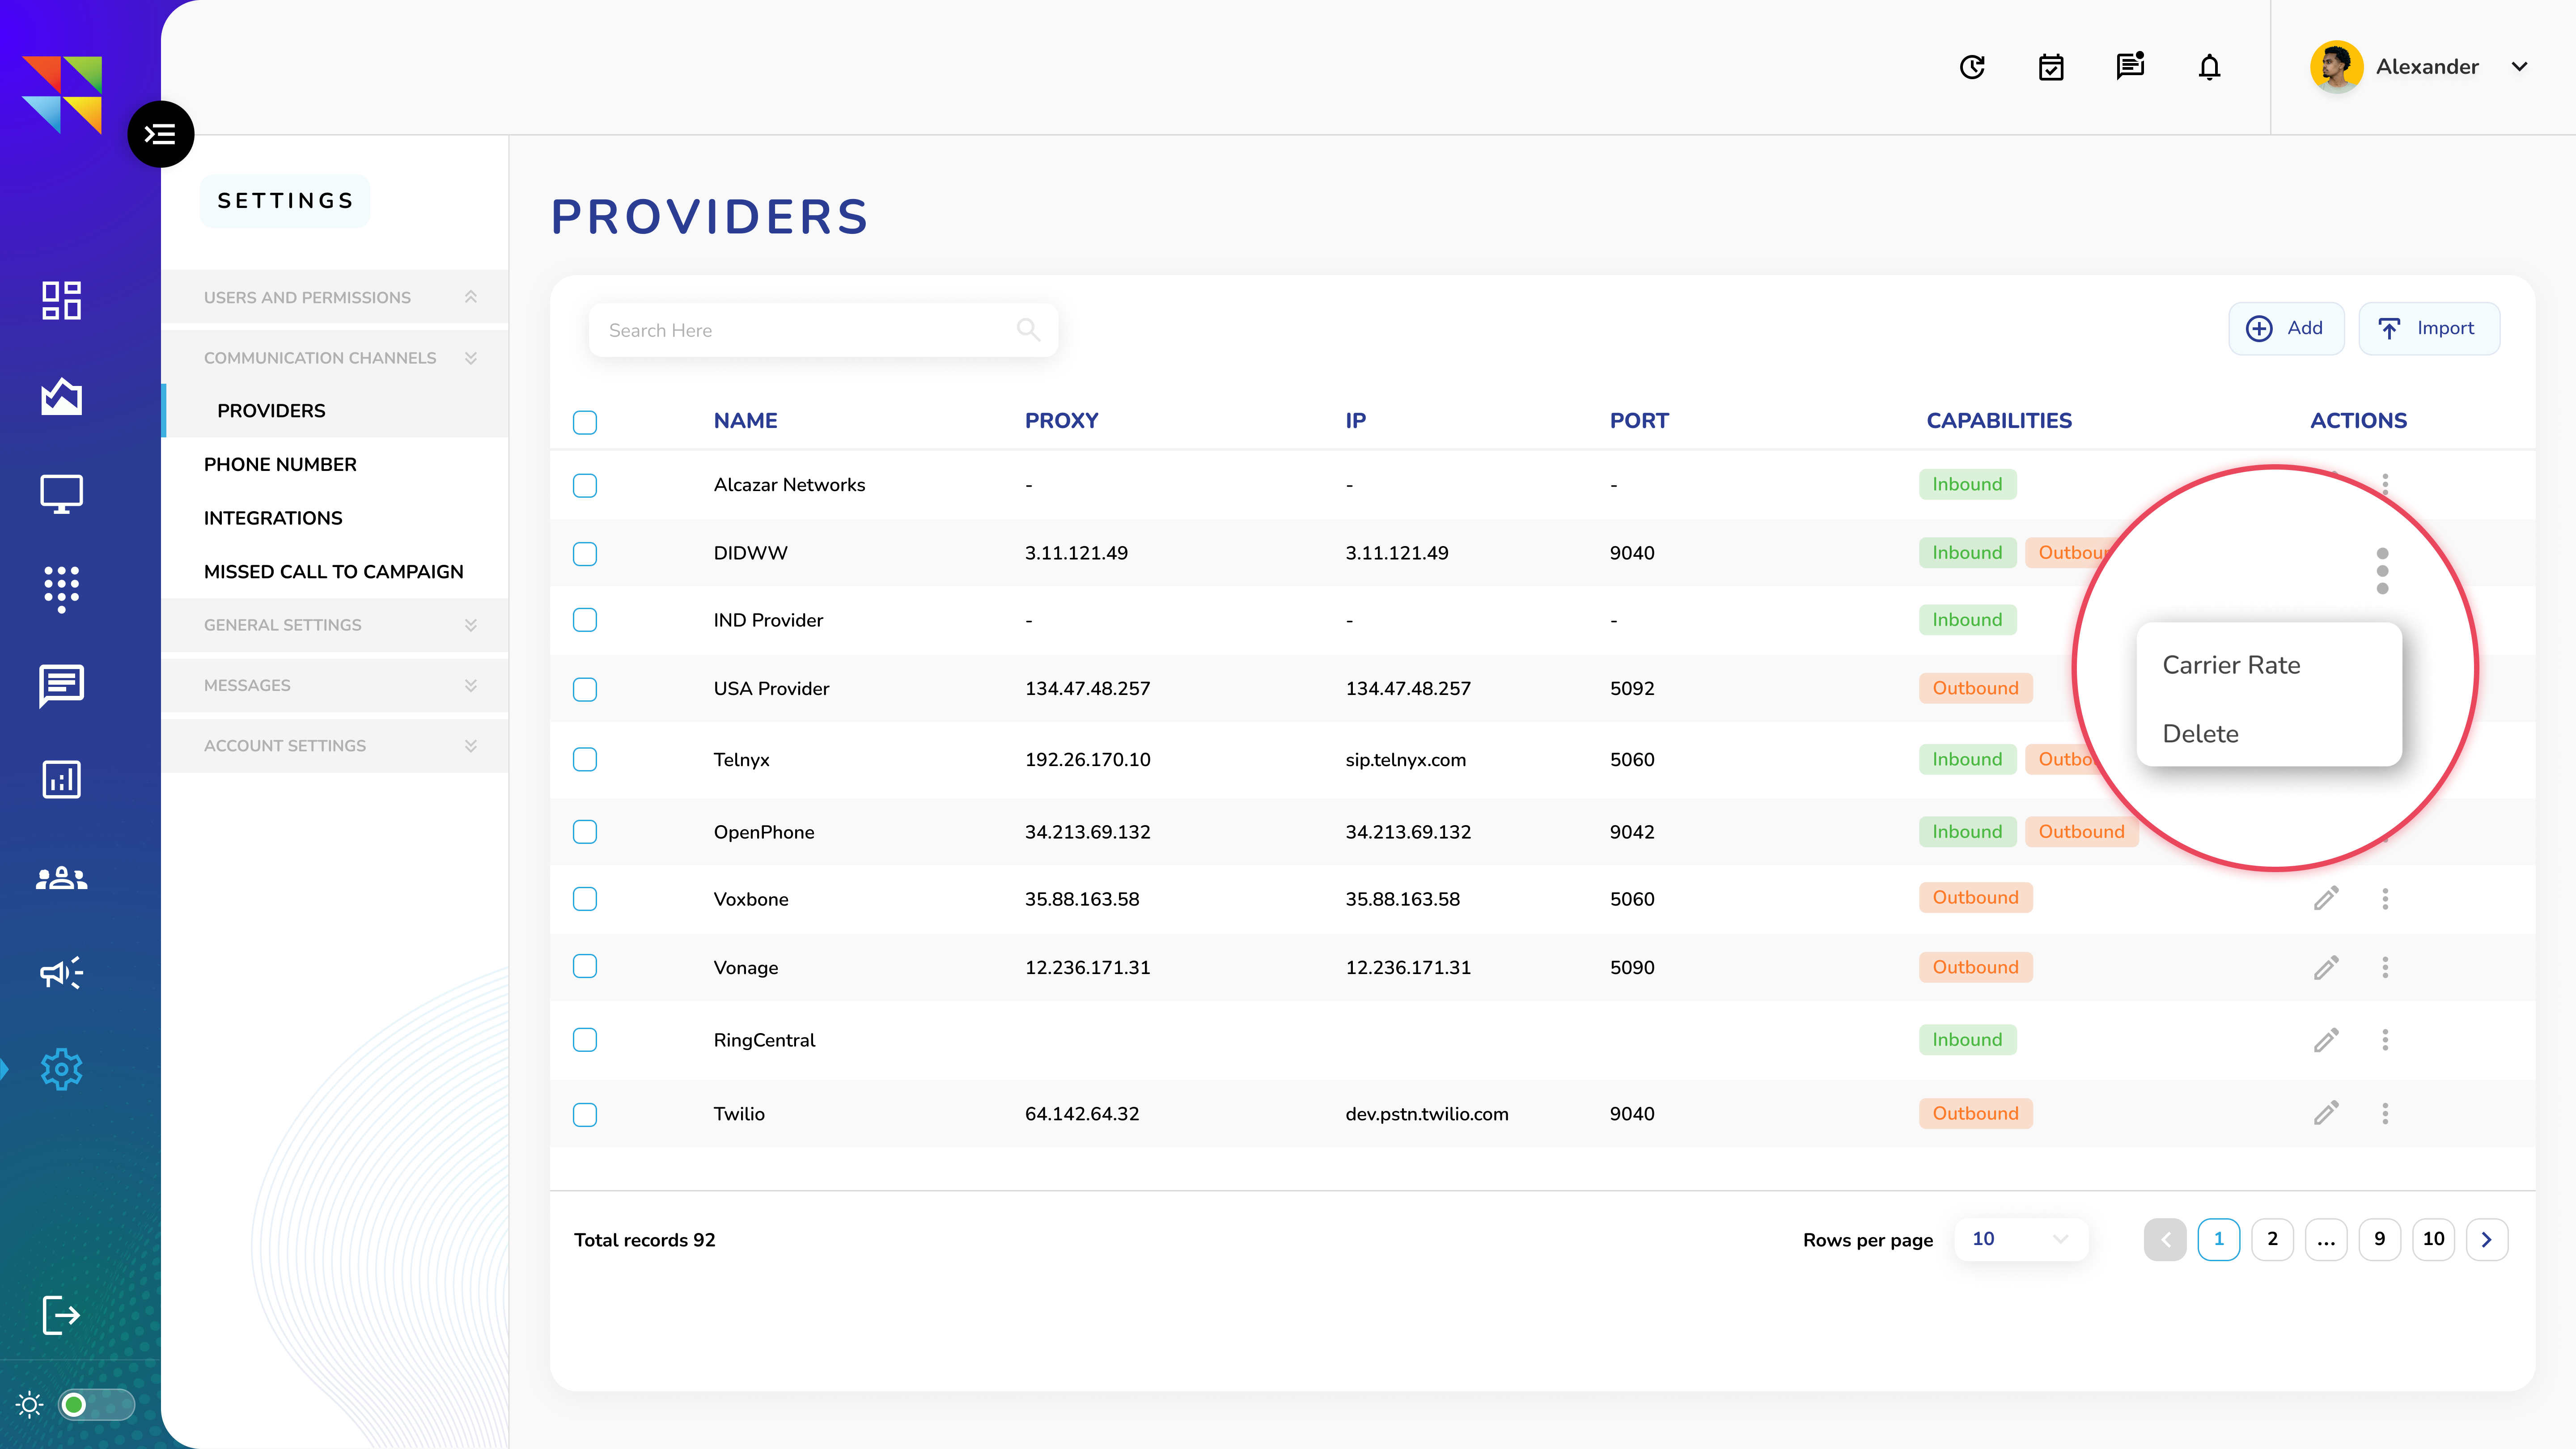2576x1449 pixels.
Task: Click the history clock icon in header
Action: click(1972, 67)
